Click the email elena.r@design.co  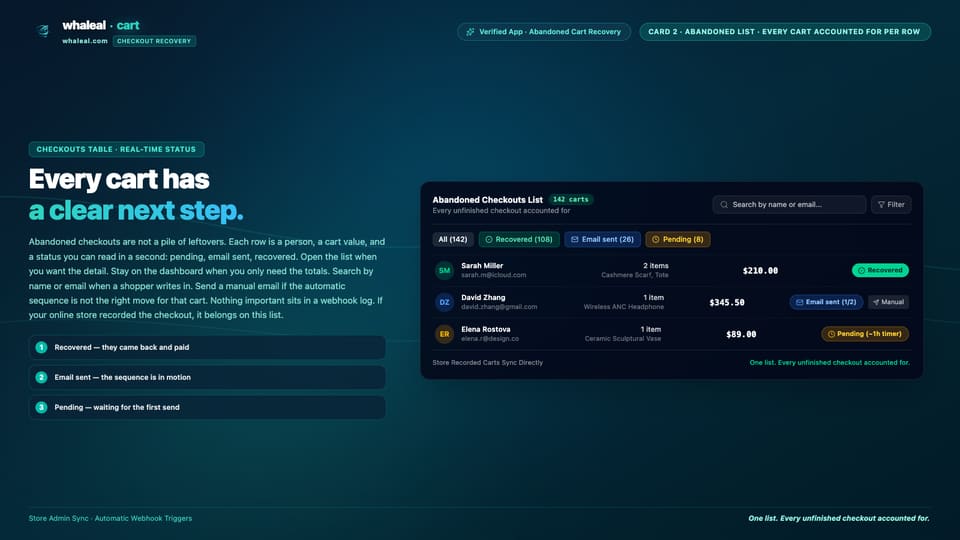pos(490,339)
